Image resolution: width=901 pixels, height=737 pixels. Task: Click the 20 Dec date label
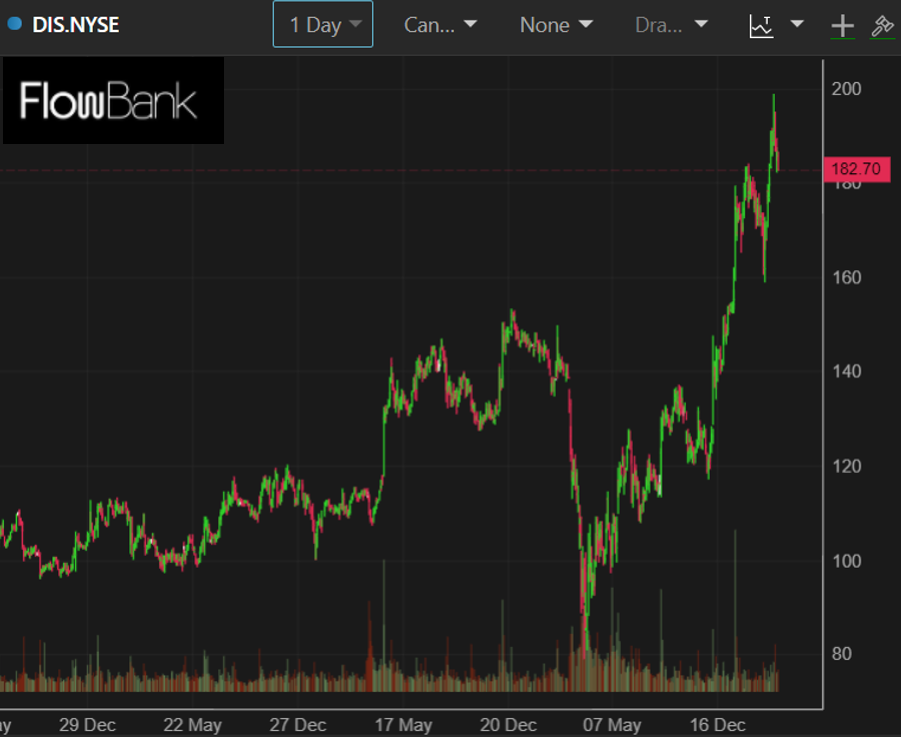pos(508,724)
